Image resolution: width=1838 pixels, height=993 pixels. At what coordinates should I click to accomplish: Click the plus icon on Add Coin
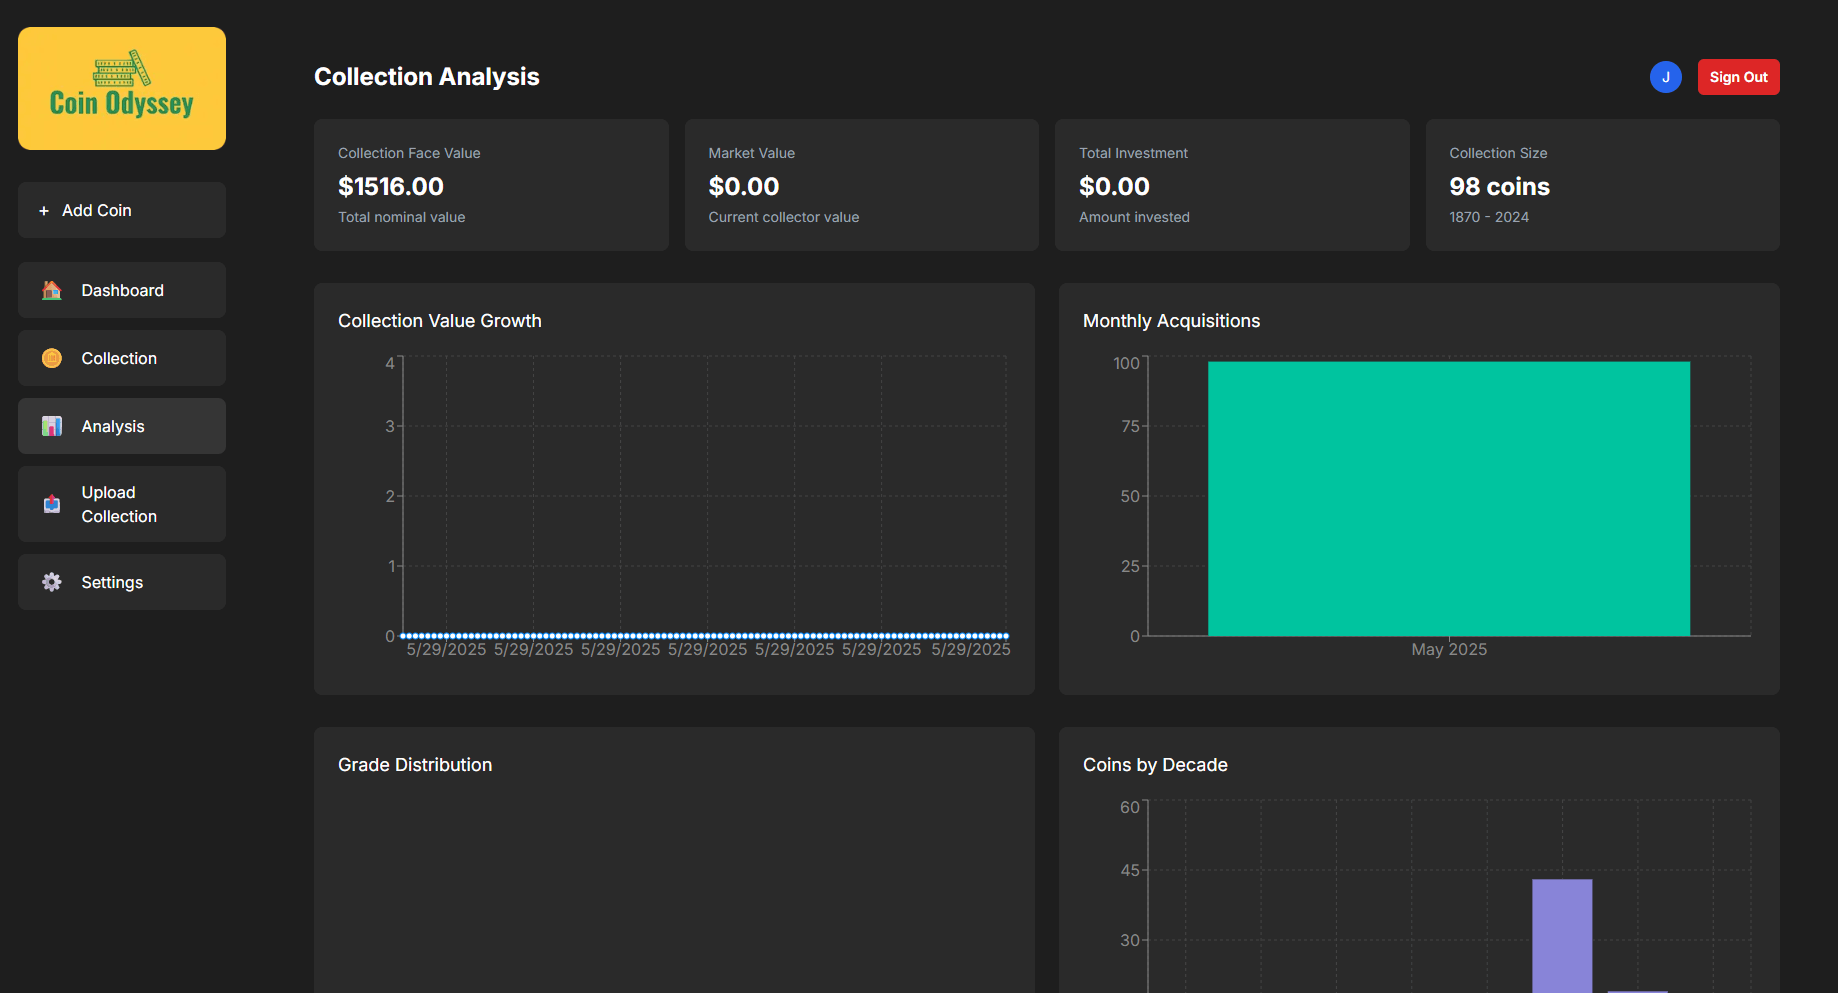coord(43,210)
